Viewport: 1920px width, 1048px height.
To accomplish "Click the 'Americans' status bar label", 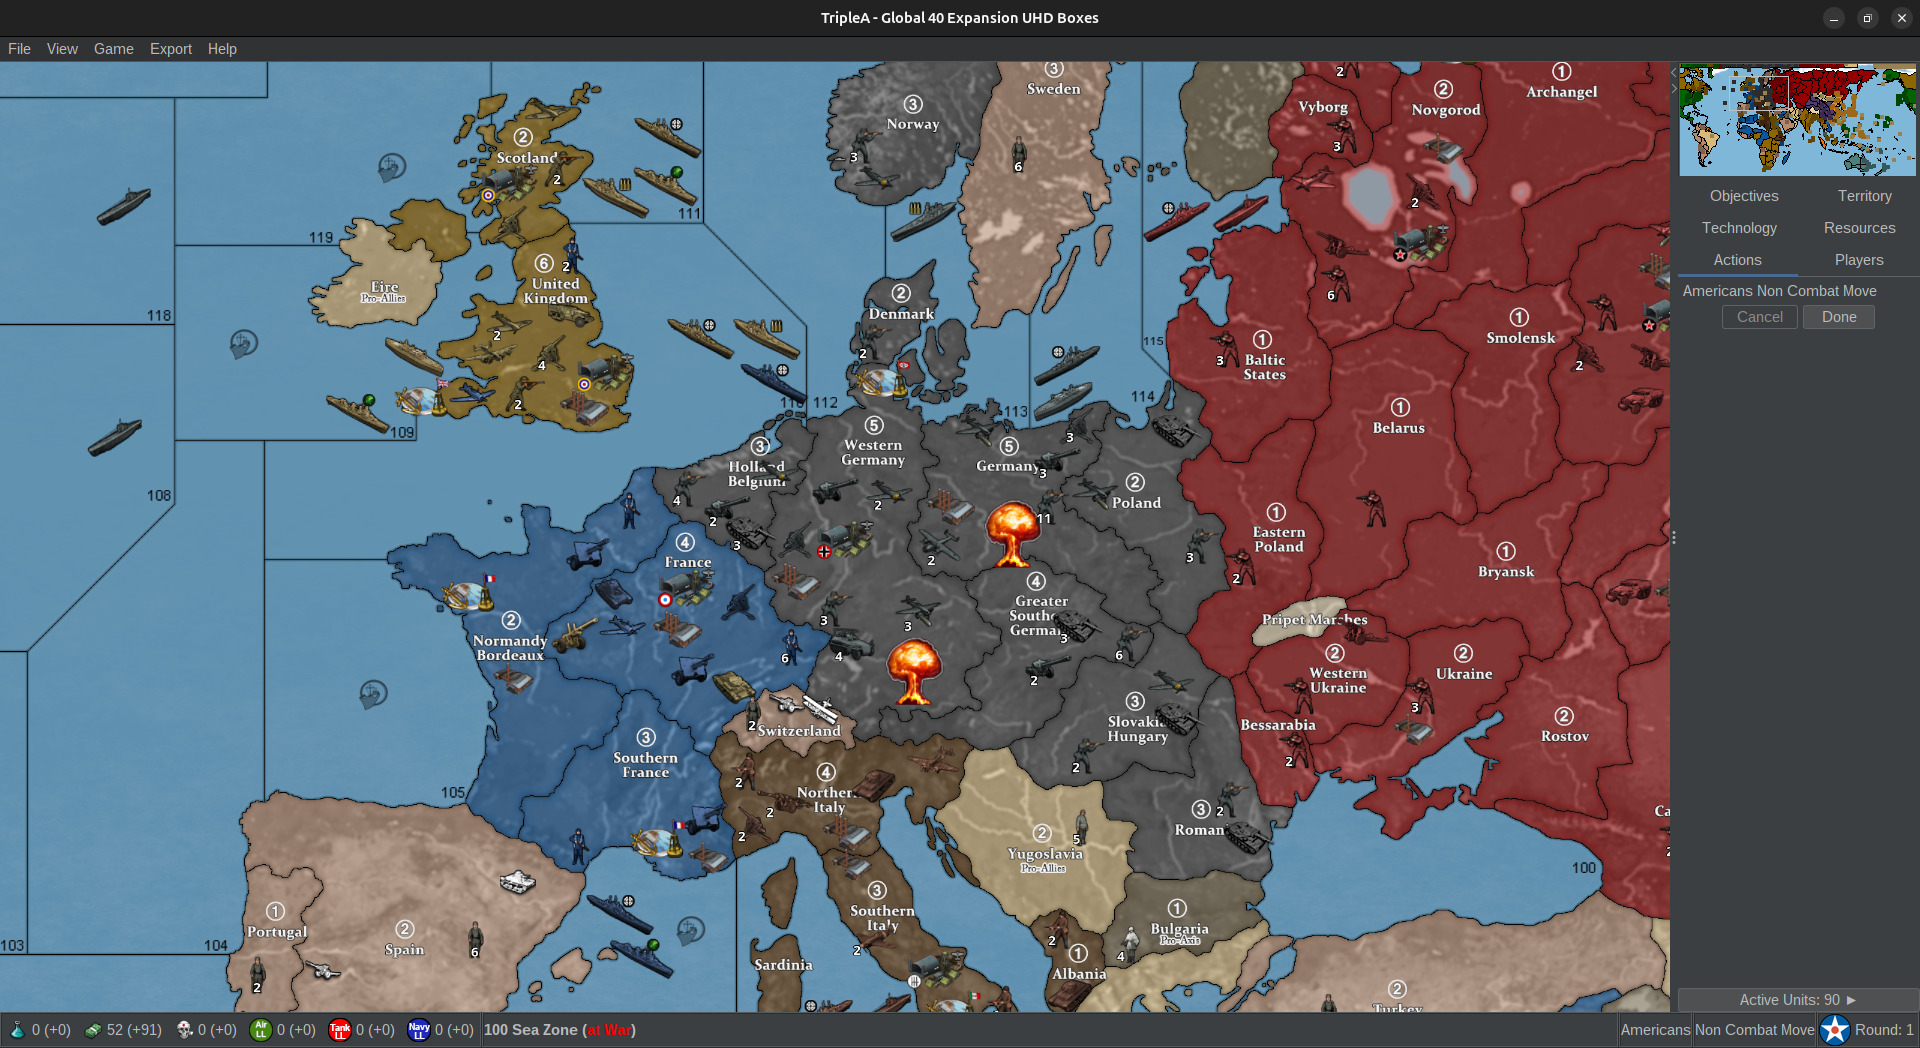I will pyautogui.click(x=1655, y=1030).
